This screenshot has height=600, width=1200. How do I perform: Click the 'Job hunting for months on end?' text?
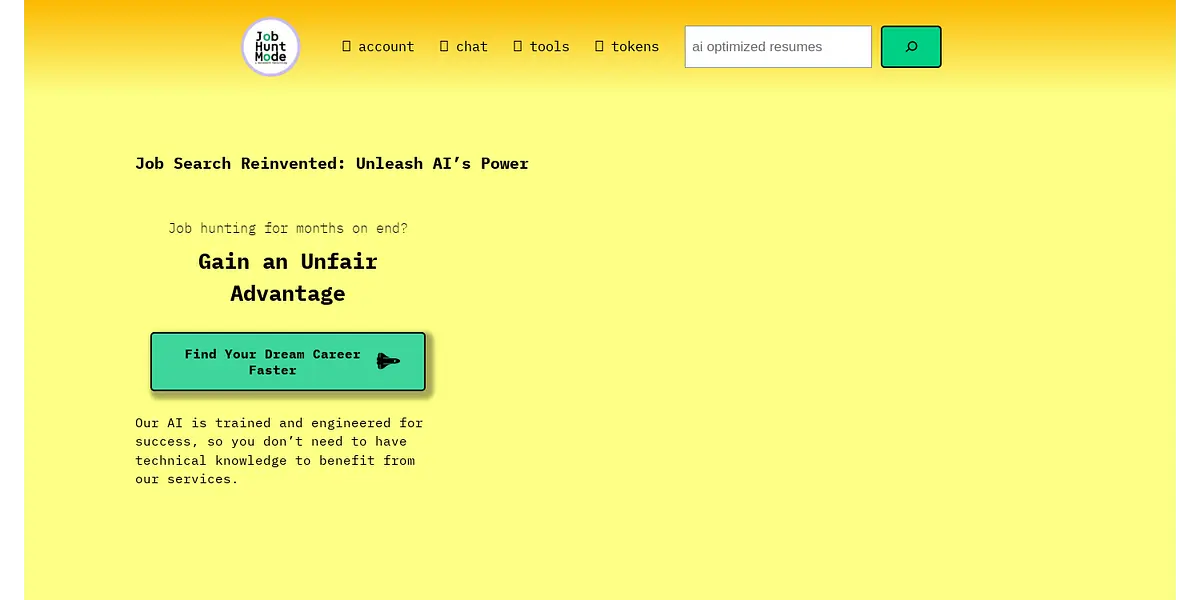coord(288,228)
